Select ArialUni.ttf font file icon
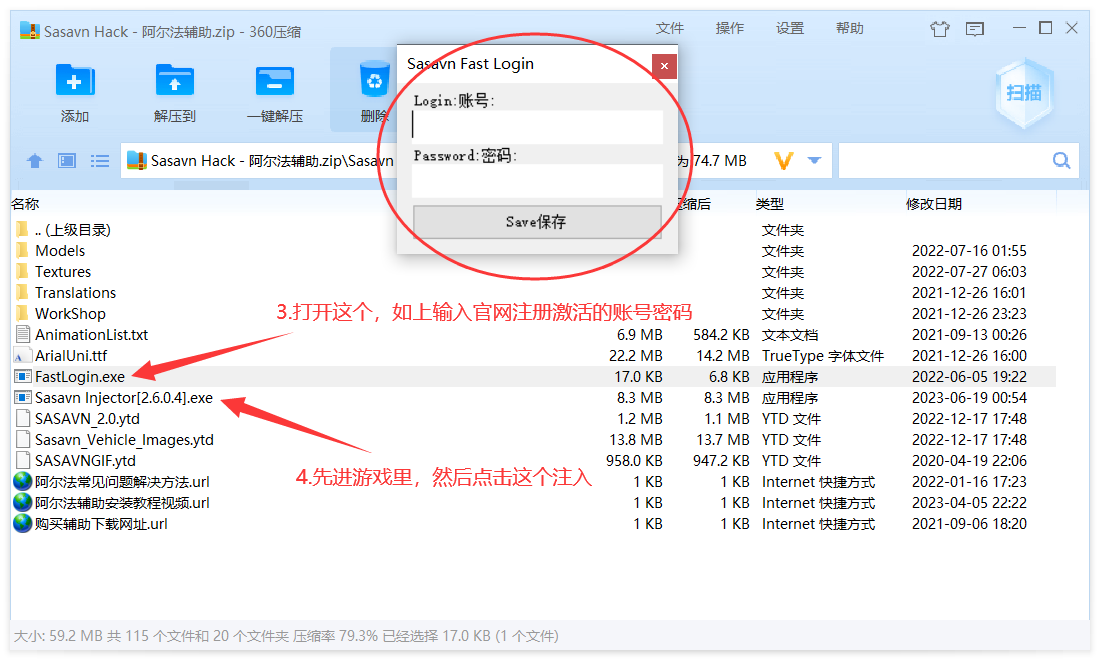The height and width of the screenshot is (660, 1100). (22, 356)
